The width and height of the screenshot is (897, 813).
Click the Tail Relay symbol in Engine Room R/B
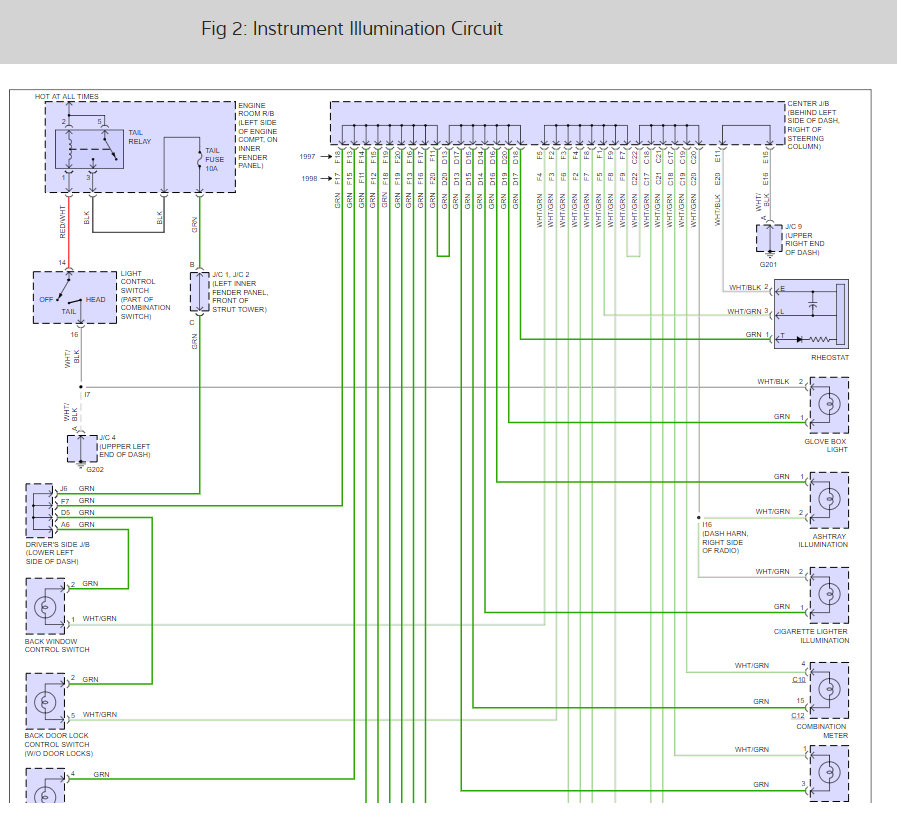[x=89, y=149]
